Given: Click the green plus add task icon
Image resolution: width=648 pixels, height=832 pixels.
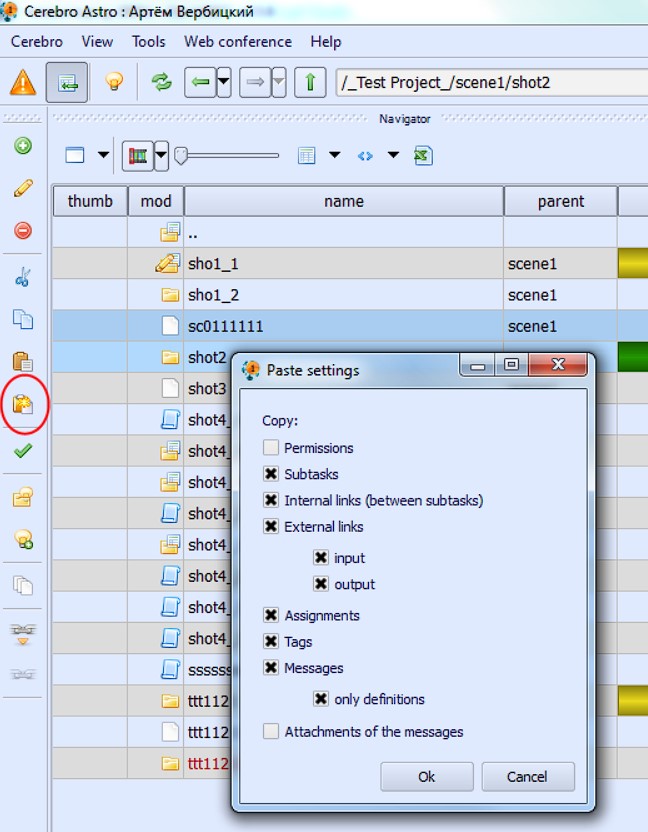Looking at the screenshot, I should 23,145.
